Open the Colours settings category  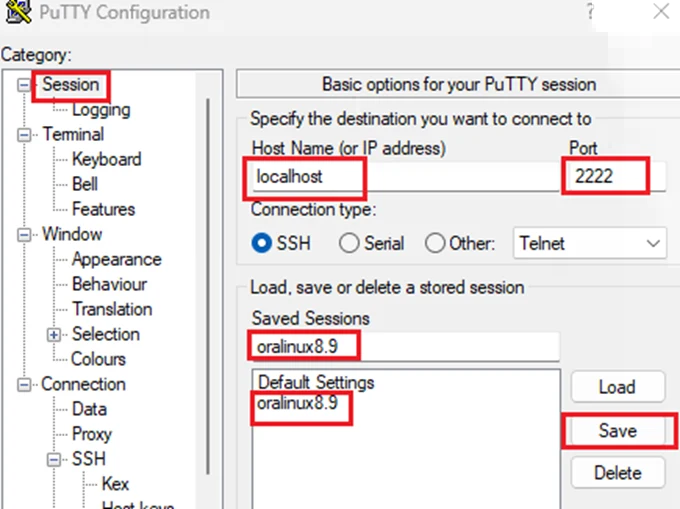(98, 359)
